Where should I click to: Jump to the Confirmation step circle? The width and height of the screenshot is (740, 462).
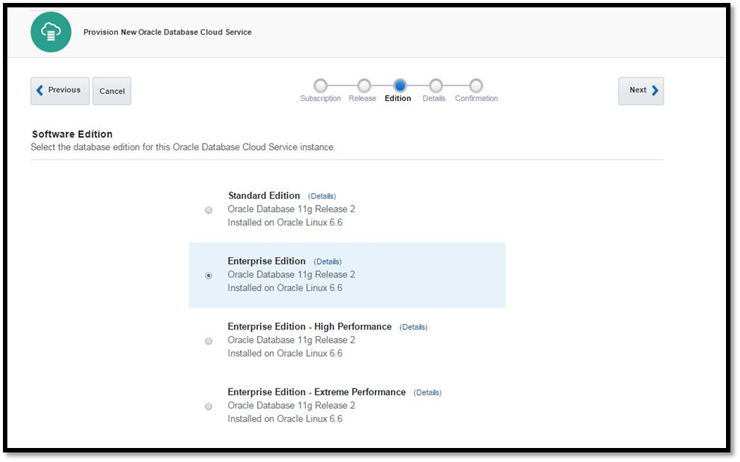coord(476,86)
